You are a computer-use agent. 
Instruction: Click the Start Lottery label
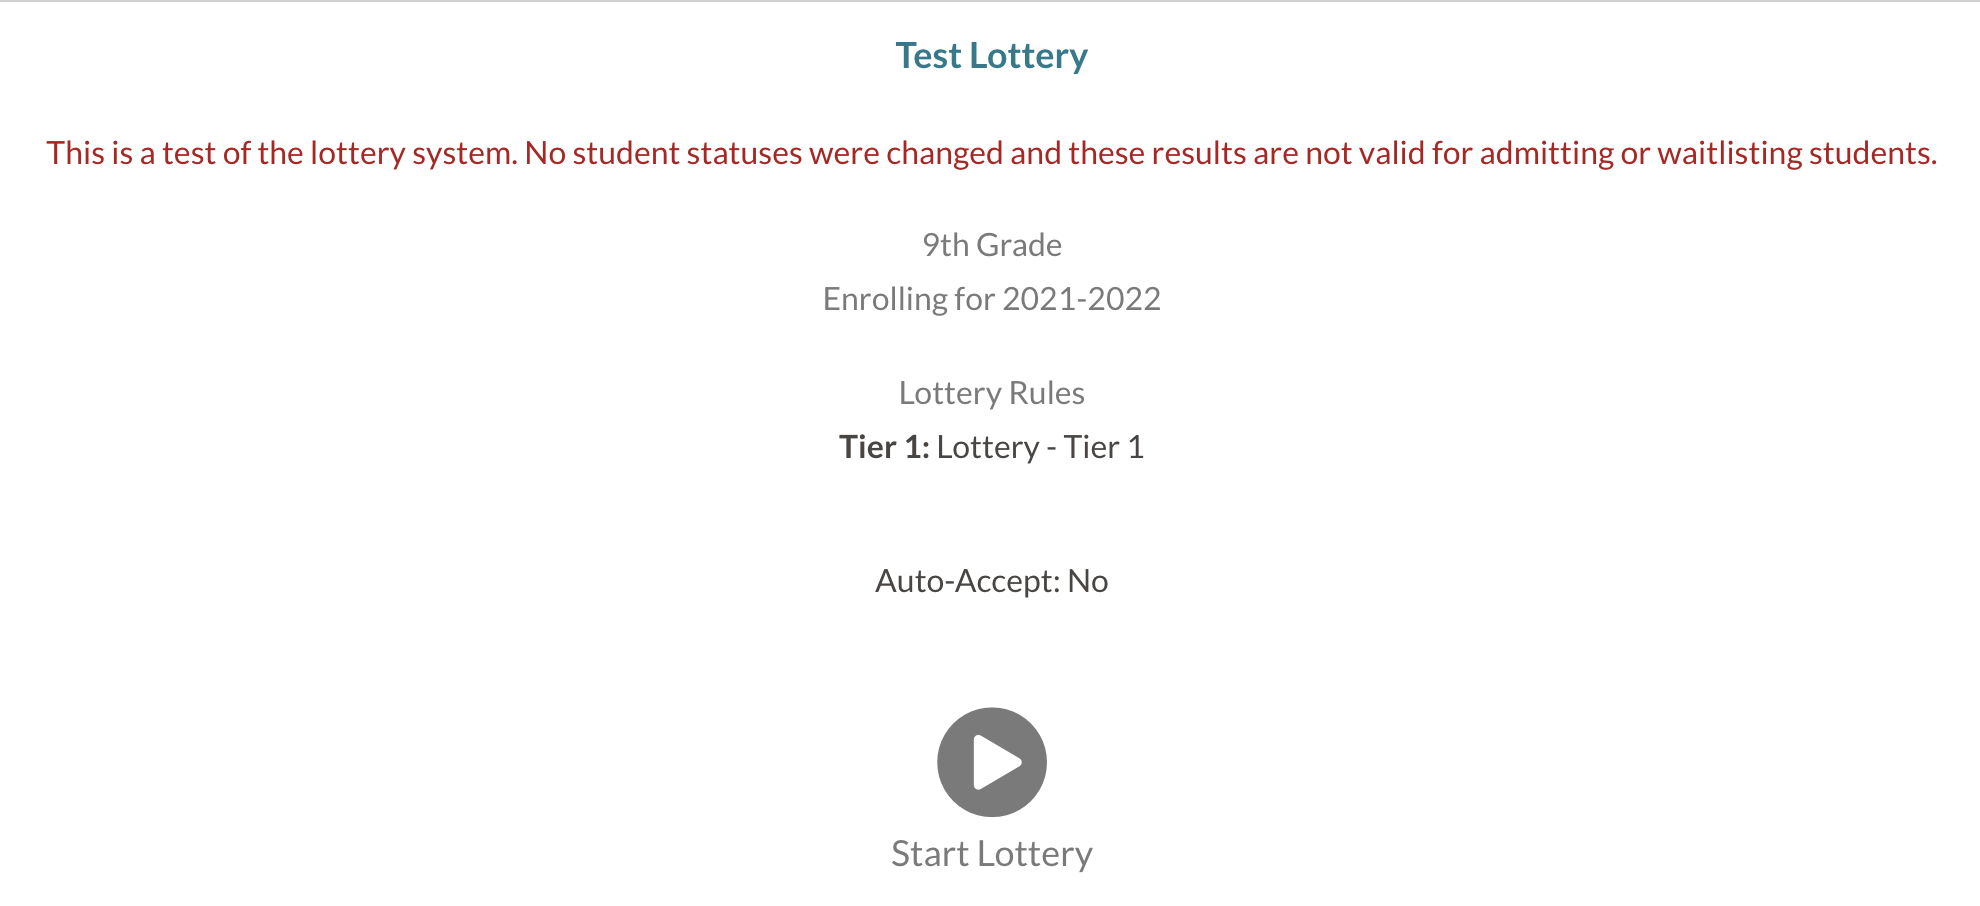pos(991,853)
